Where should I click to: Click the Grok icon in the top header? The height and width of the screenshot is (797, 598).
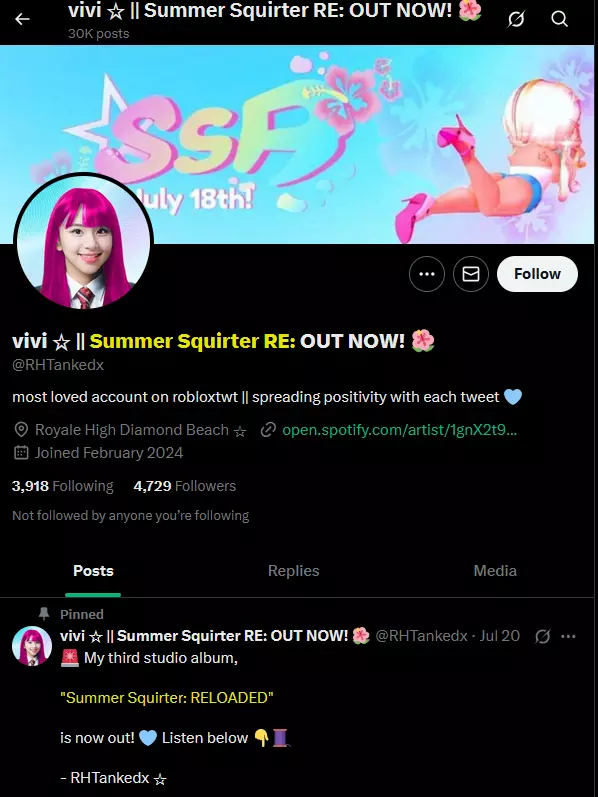tap(516, 19)
